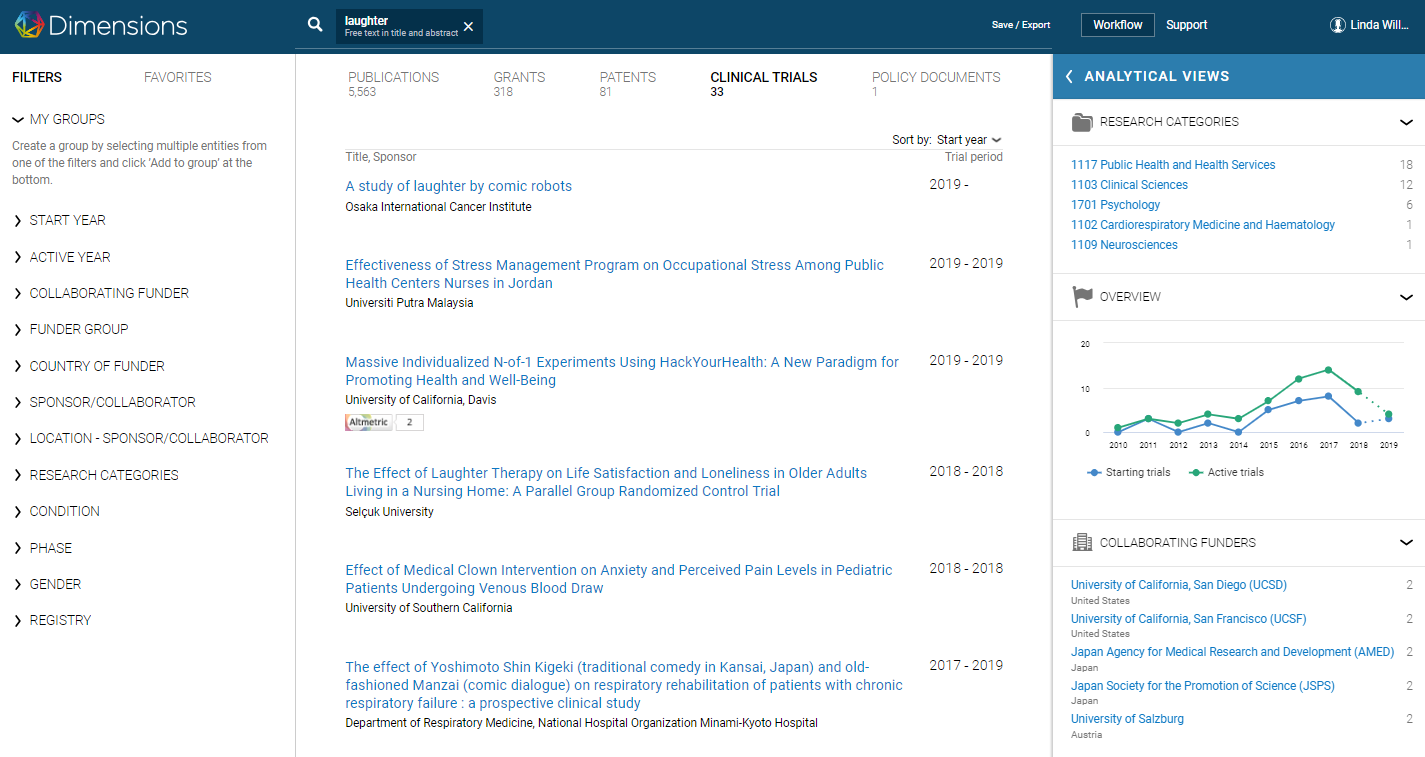Open the Altmetric badge
This screenshot has height=757, width=1425.
369,423
